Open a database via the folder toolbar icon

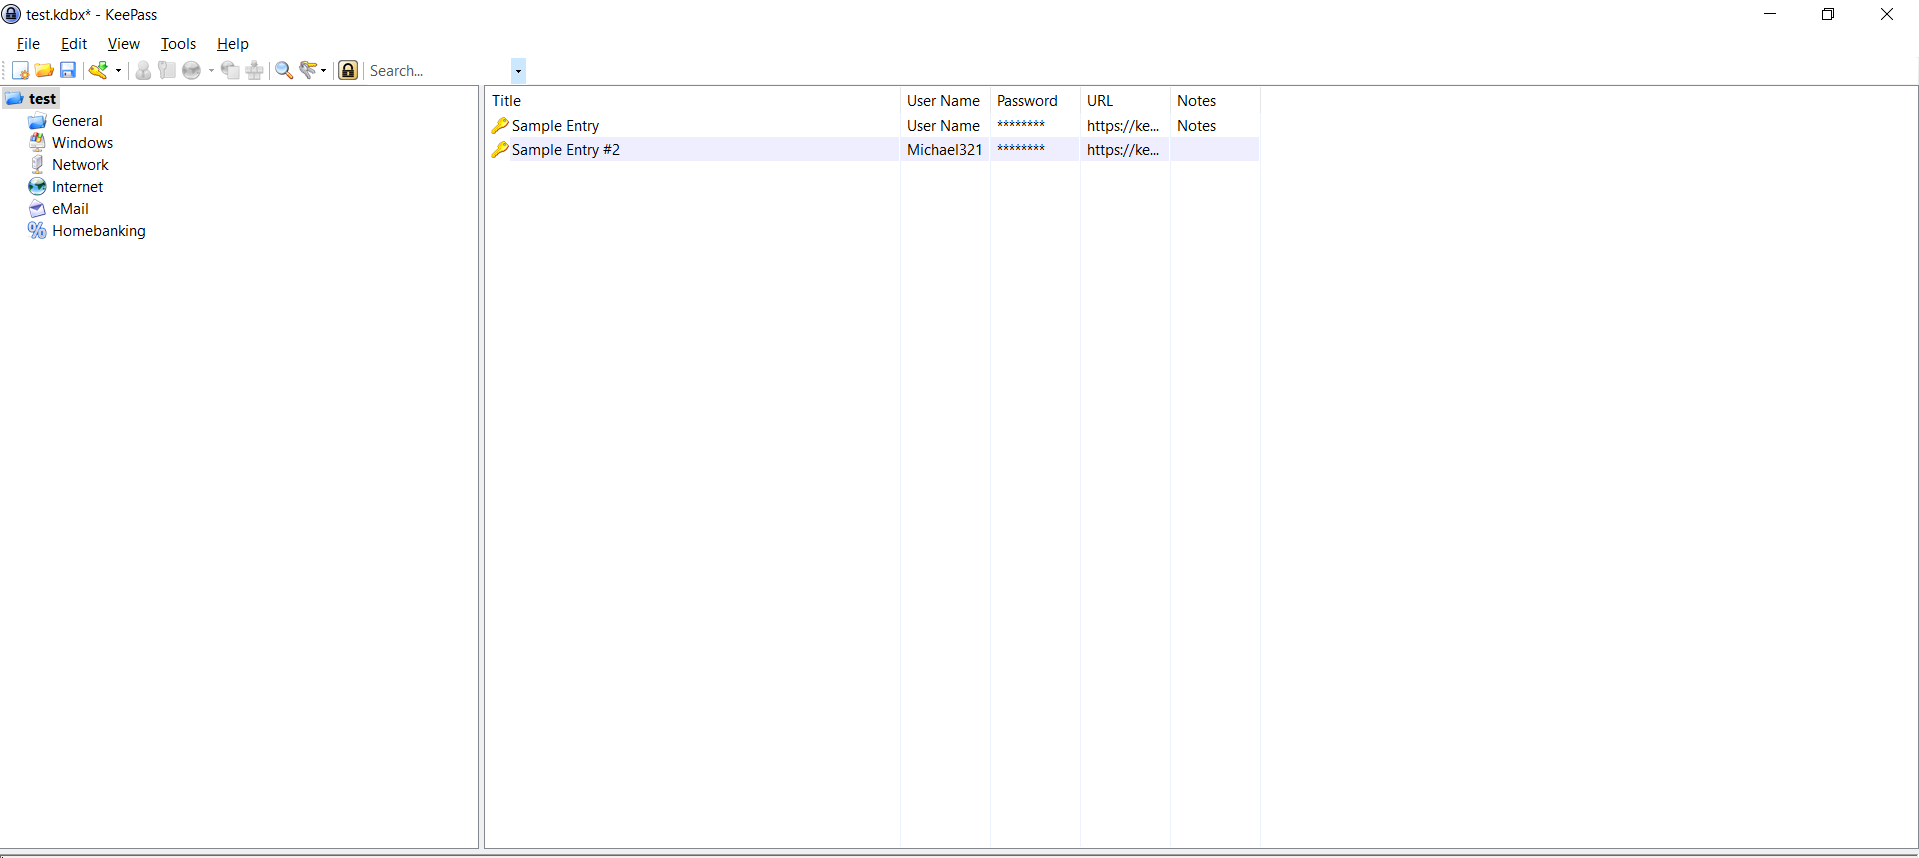pos(44,70)
